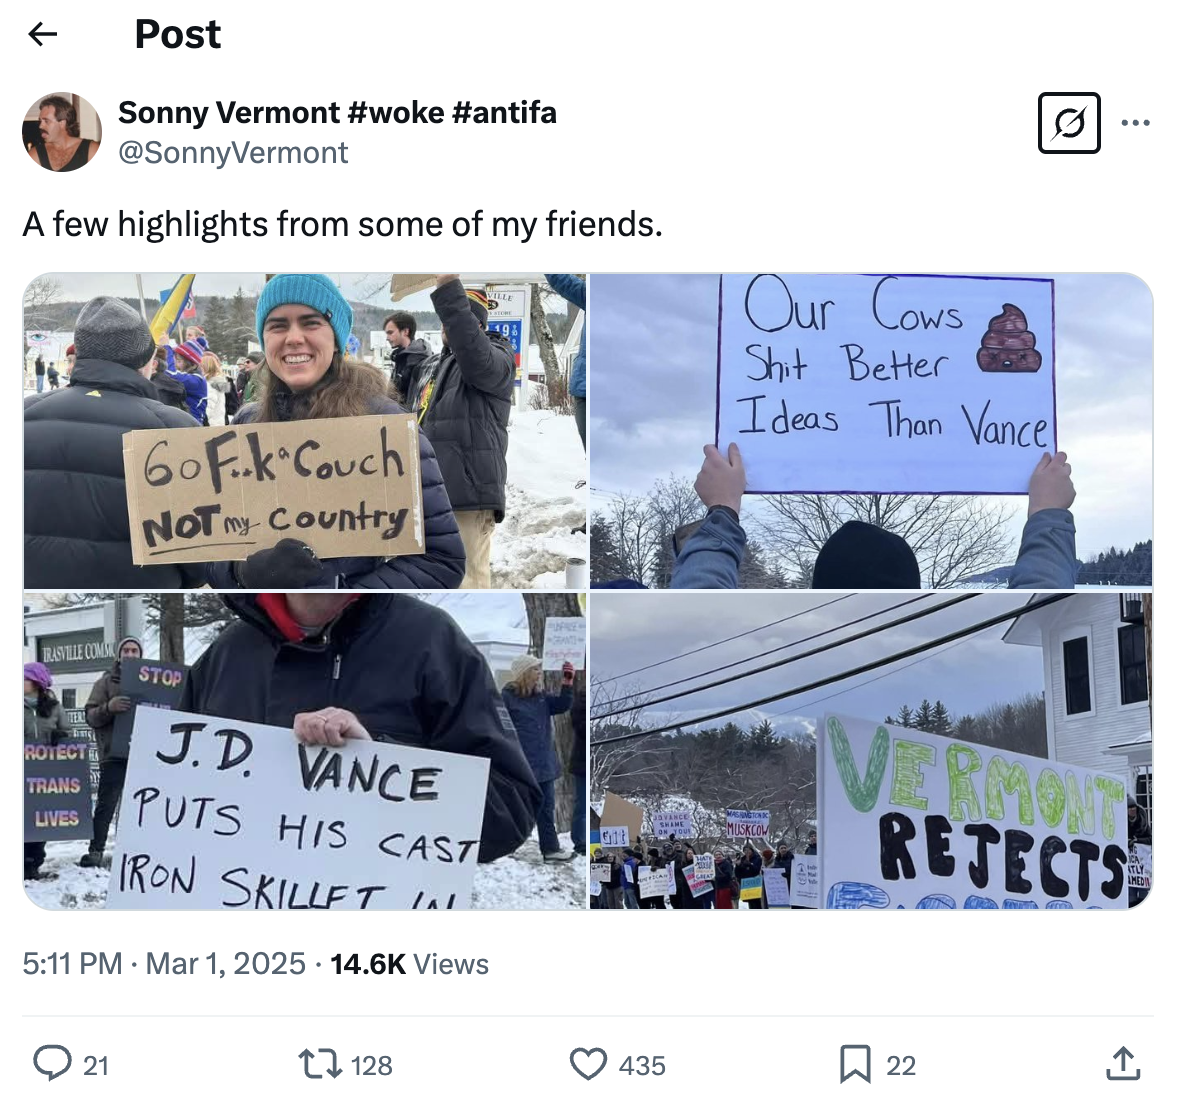This screenshot has width=1186, height=1096.
Task: Open @SonnyVermont's profile via the handle
Action: pyautogui.click(x=234, y=152)
